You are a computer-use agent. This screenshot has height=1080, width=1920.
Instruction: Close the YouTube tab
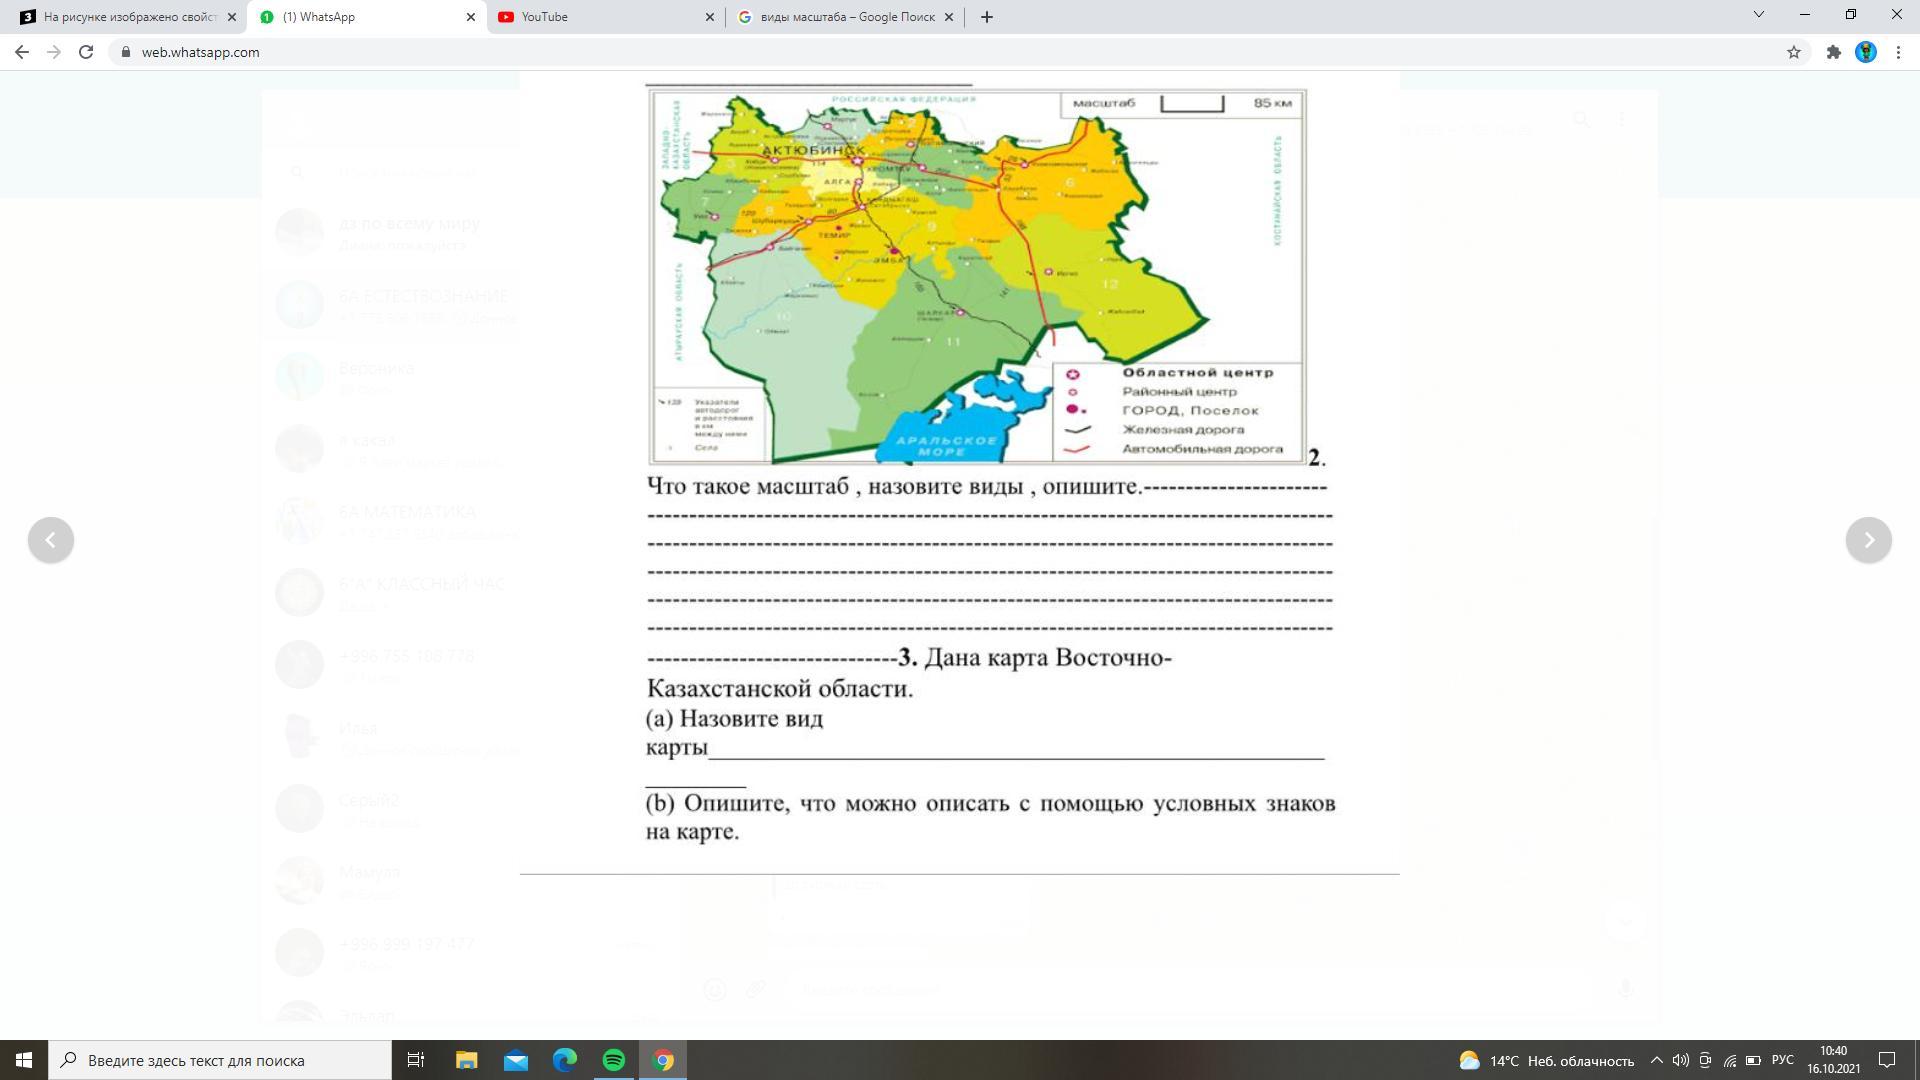click(710, 17)
